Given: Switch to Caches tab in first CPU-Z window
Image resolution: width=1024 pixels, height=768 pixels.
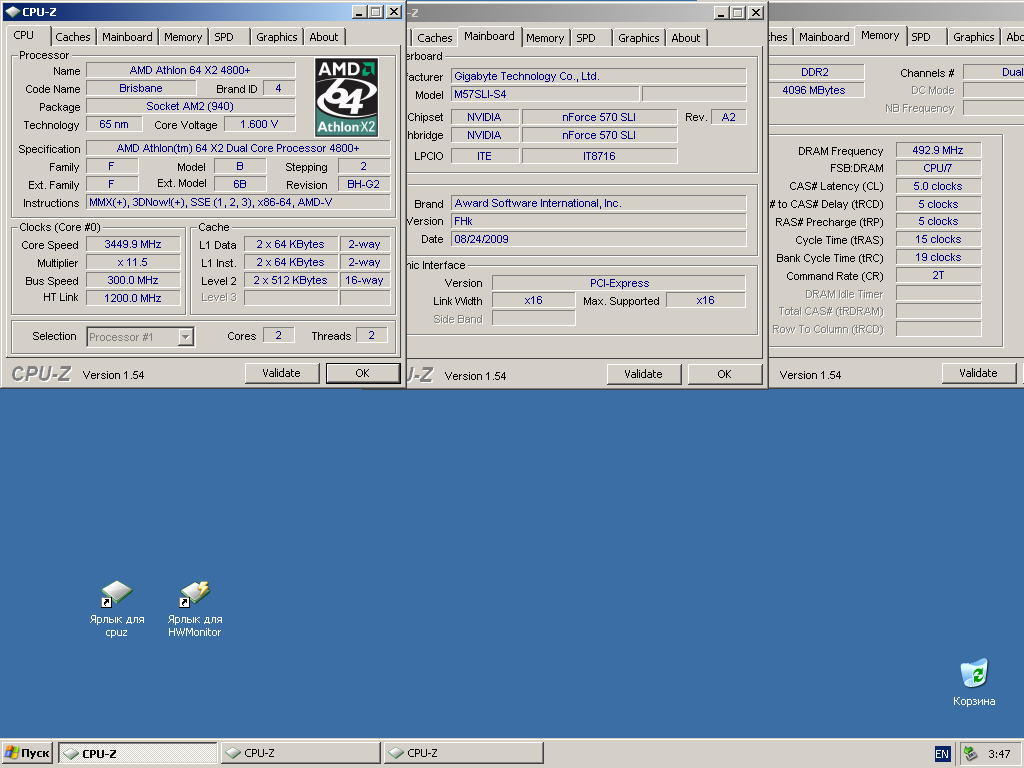Looking at the screenshot, I should (x=72, y=37).
